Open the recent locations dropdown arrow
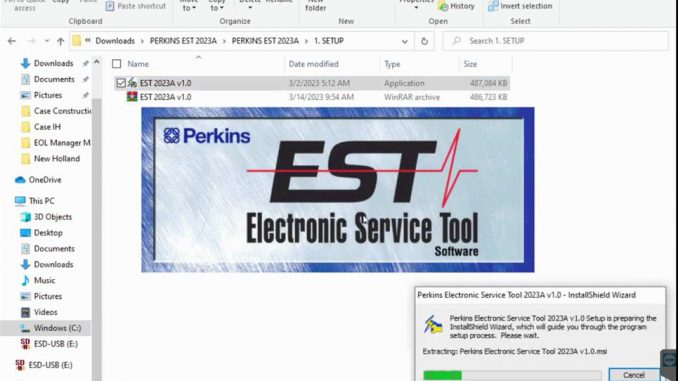This screenshot has height=381, width=678. click(x=47, y=41)
